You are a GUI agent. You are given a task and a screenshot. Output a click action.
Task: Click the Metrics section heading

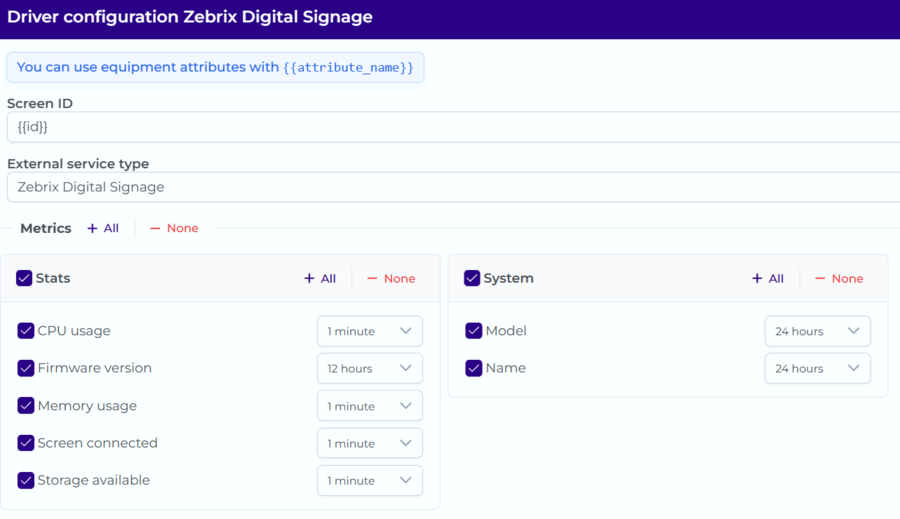(46, 228)
